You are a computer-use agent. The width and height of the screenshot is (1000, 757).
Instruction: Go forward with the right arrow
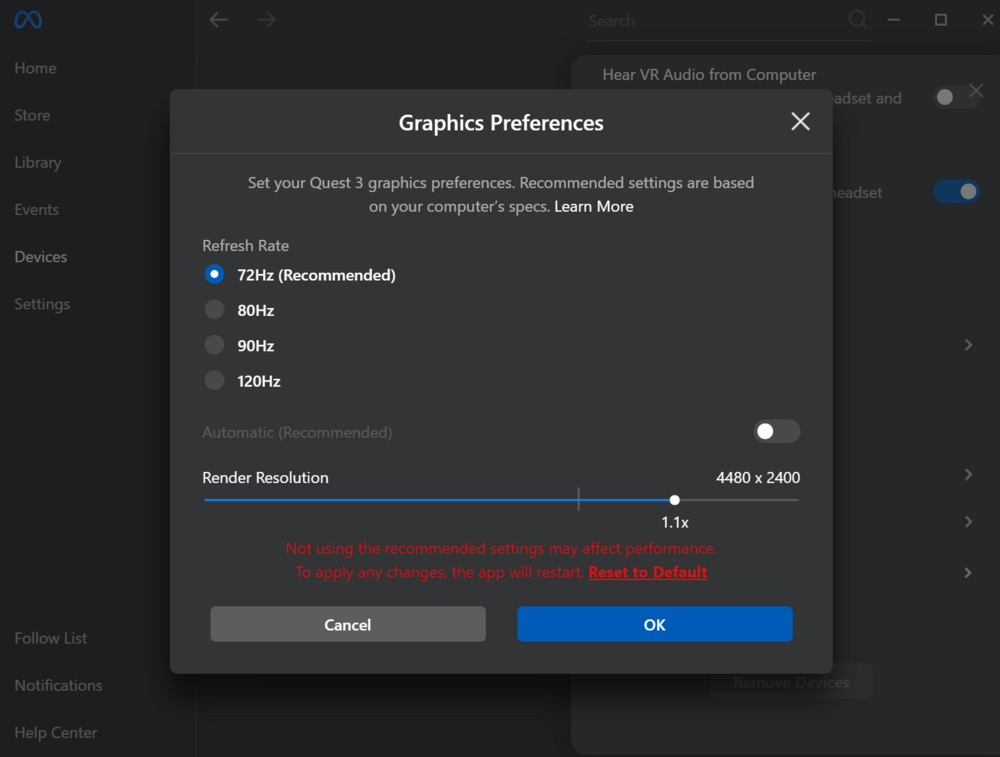pos(266,20)
